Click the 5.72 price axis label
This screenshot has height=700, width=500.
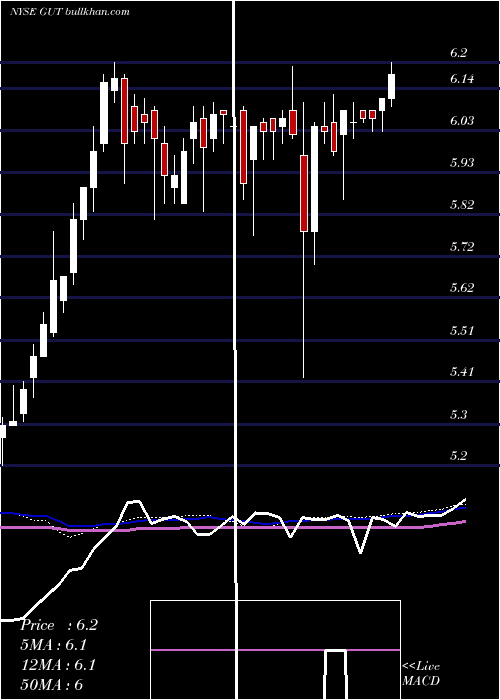462,246
